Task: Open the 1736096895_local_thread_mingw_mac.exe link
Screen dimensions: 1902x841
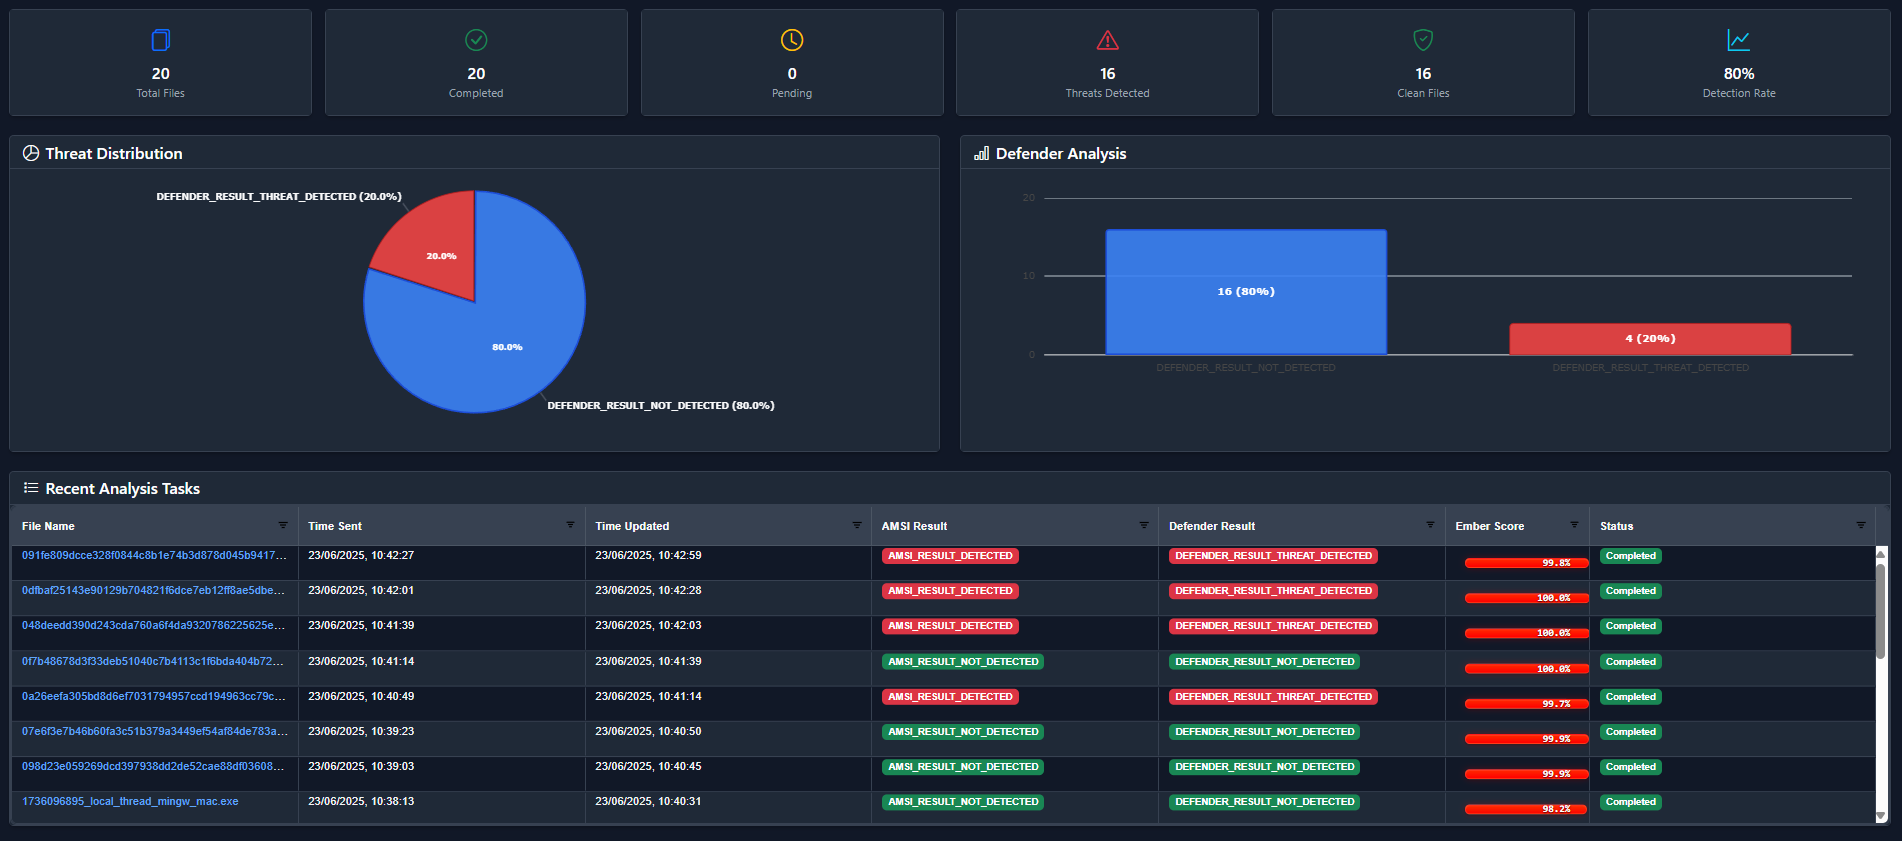Action: 130,801
